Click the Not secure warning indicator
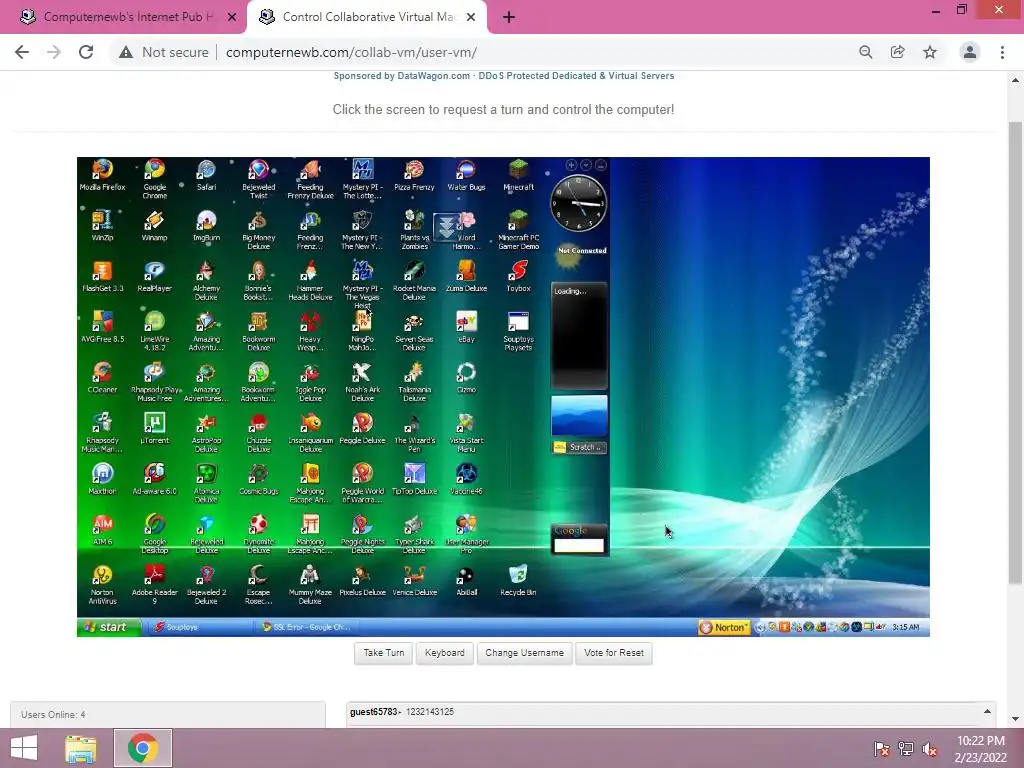This screenshot has width=1024, height=768. click(x=164, y=52)
